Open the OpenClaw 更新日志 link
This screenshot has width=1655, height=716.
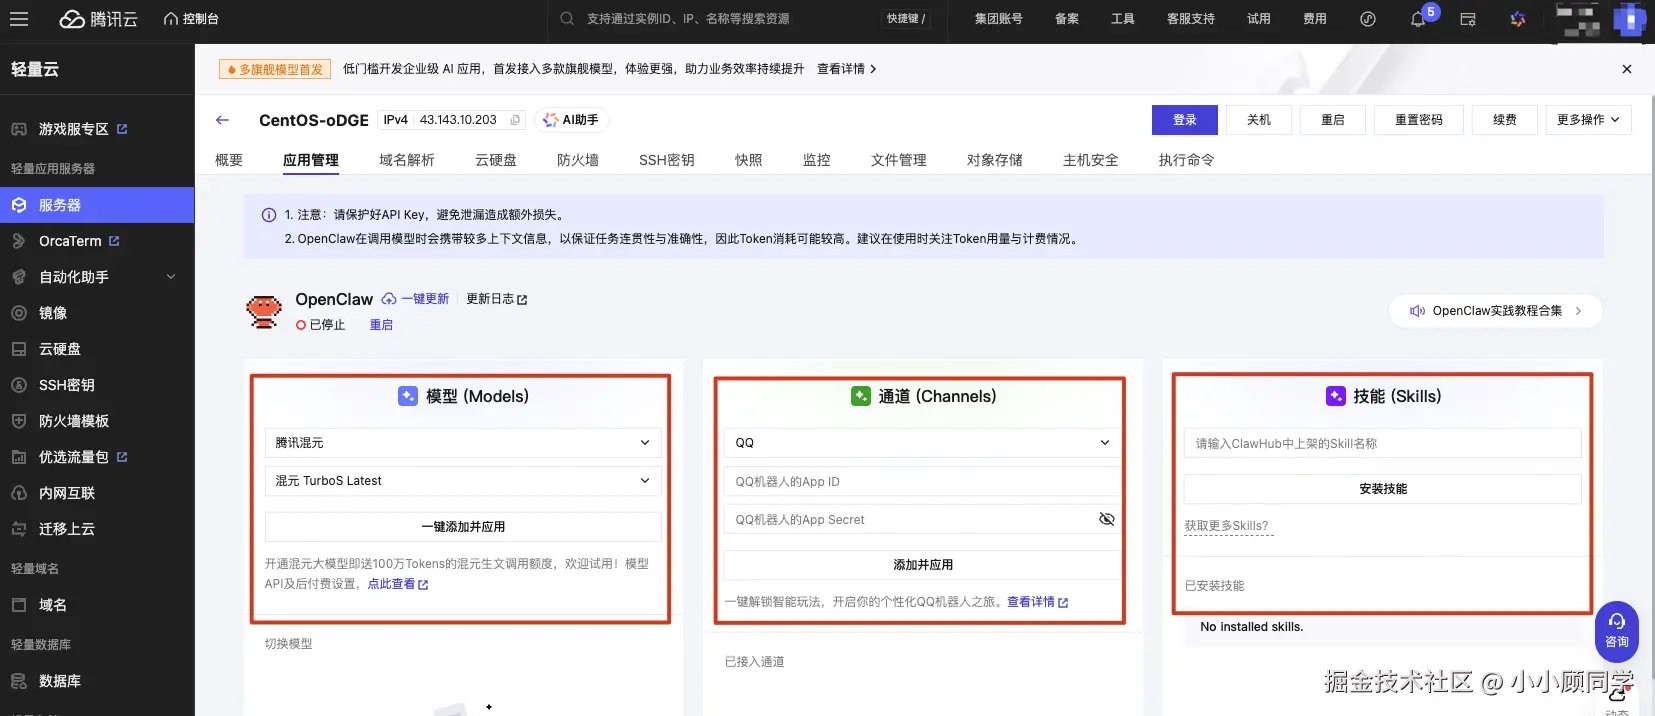(497, 299)
